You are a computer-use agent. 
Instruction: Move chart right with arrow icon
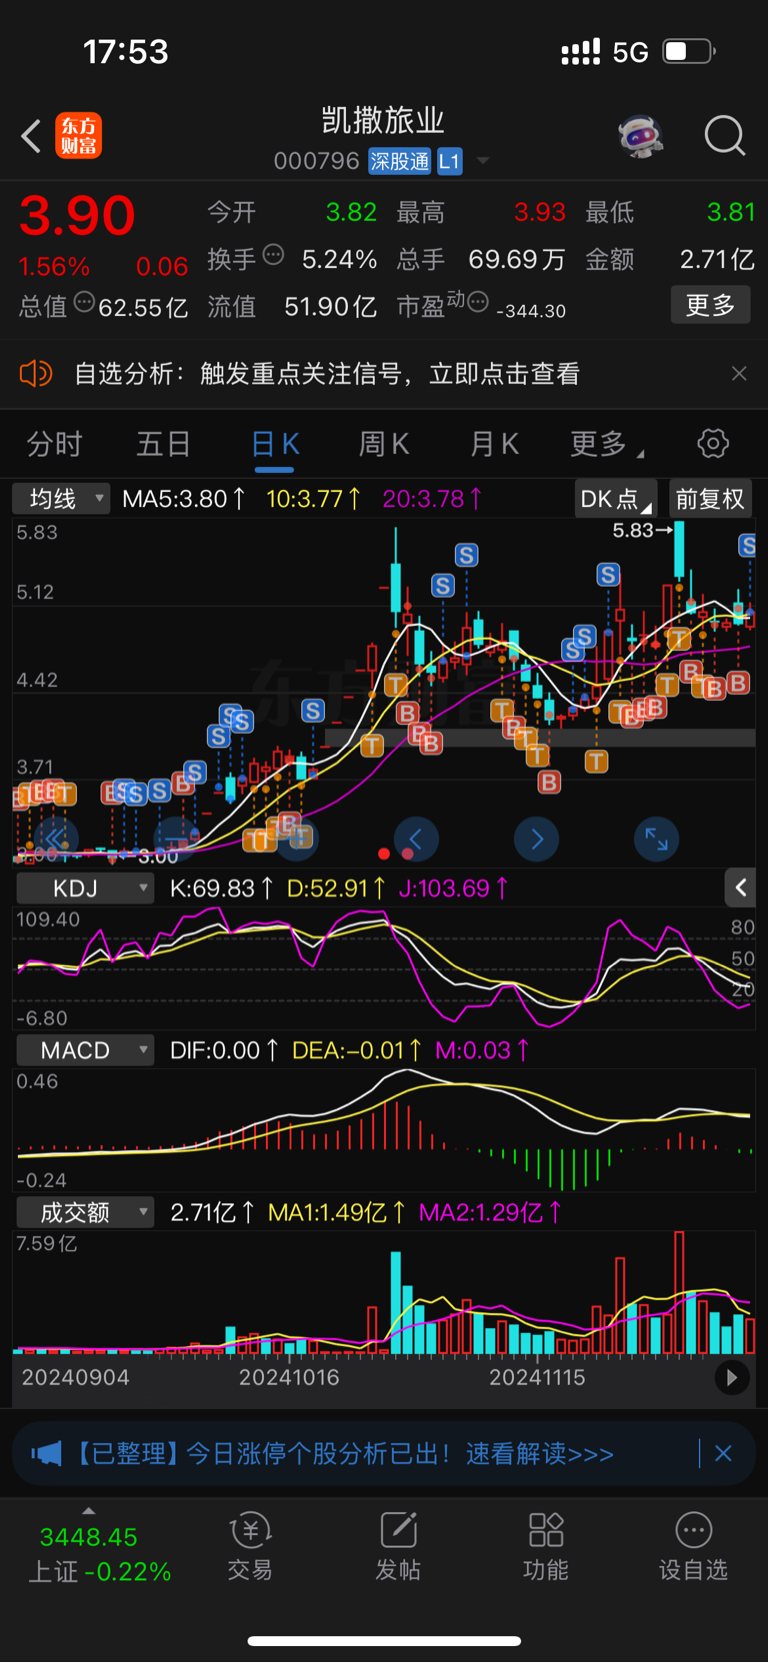coord(537,839)
